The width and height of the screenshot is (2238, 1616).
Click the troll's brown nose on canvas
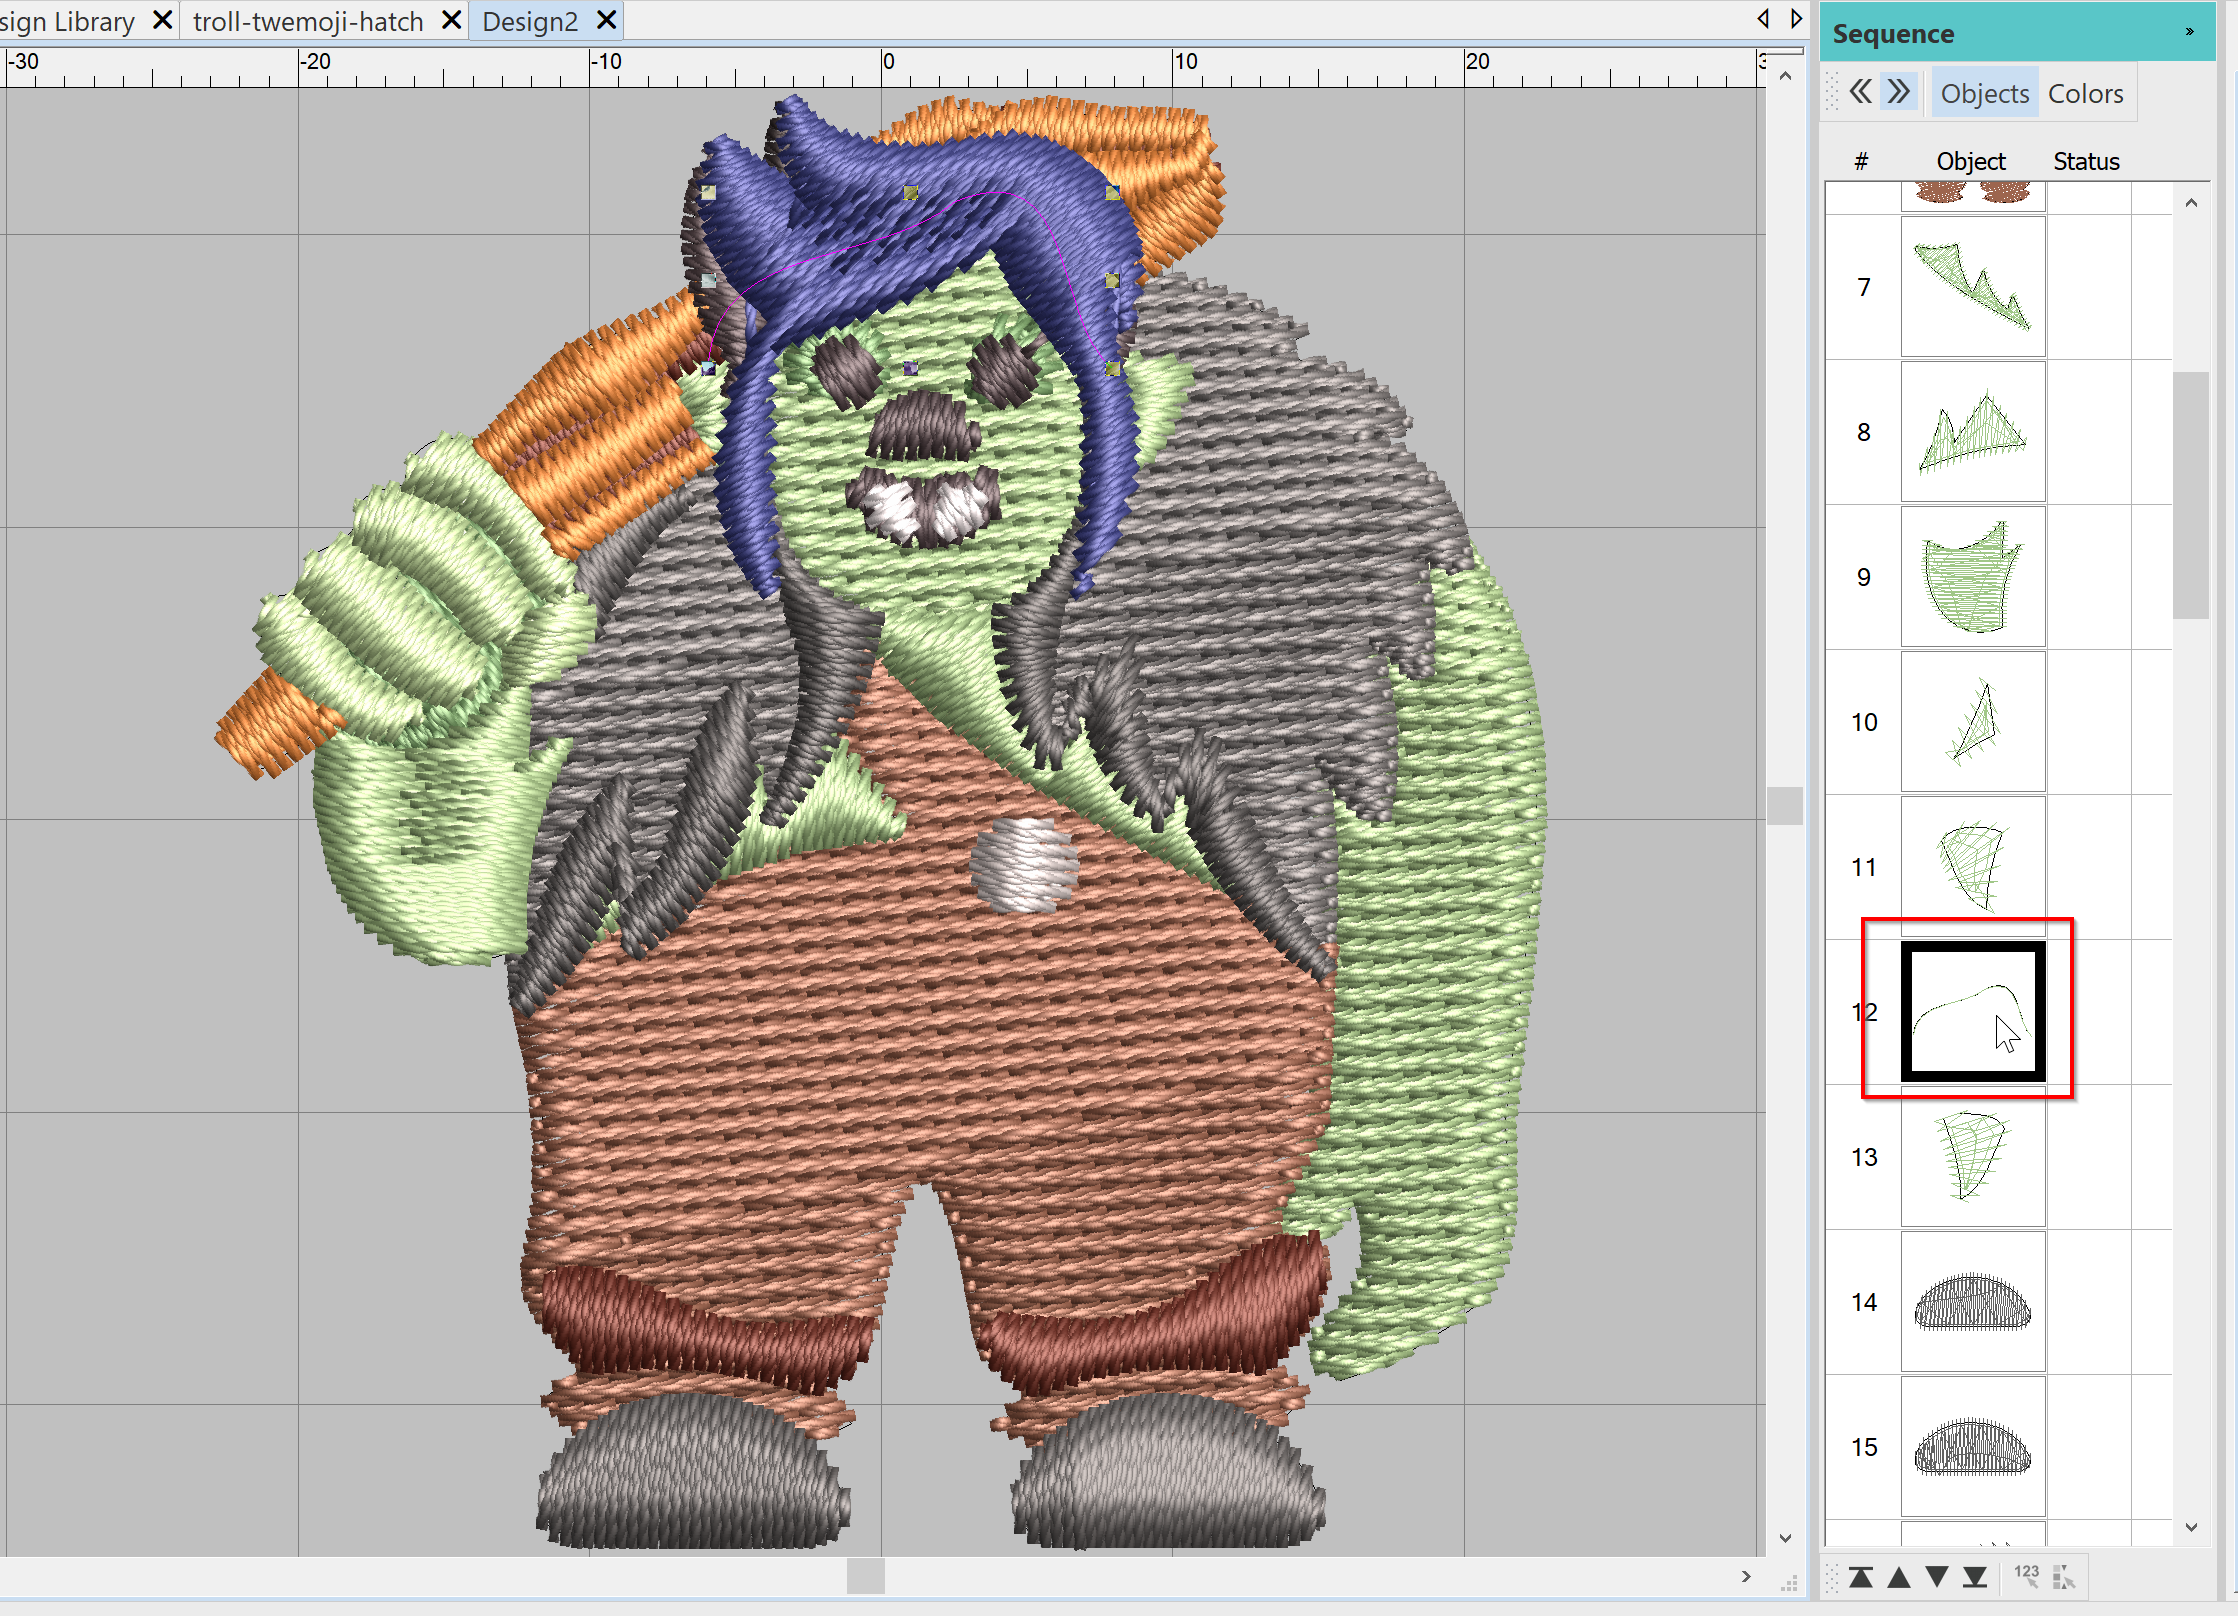point(923,425)
